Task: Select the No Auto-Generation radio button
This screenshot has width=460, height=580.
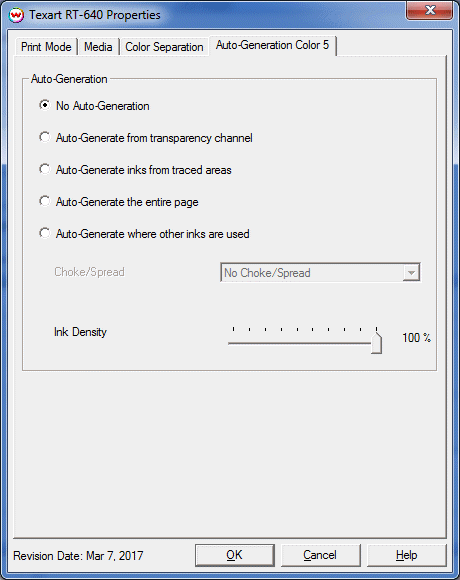Action: (x=95, y=106)
